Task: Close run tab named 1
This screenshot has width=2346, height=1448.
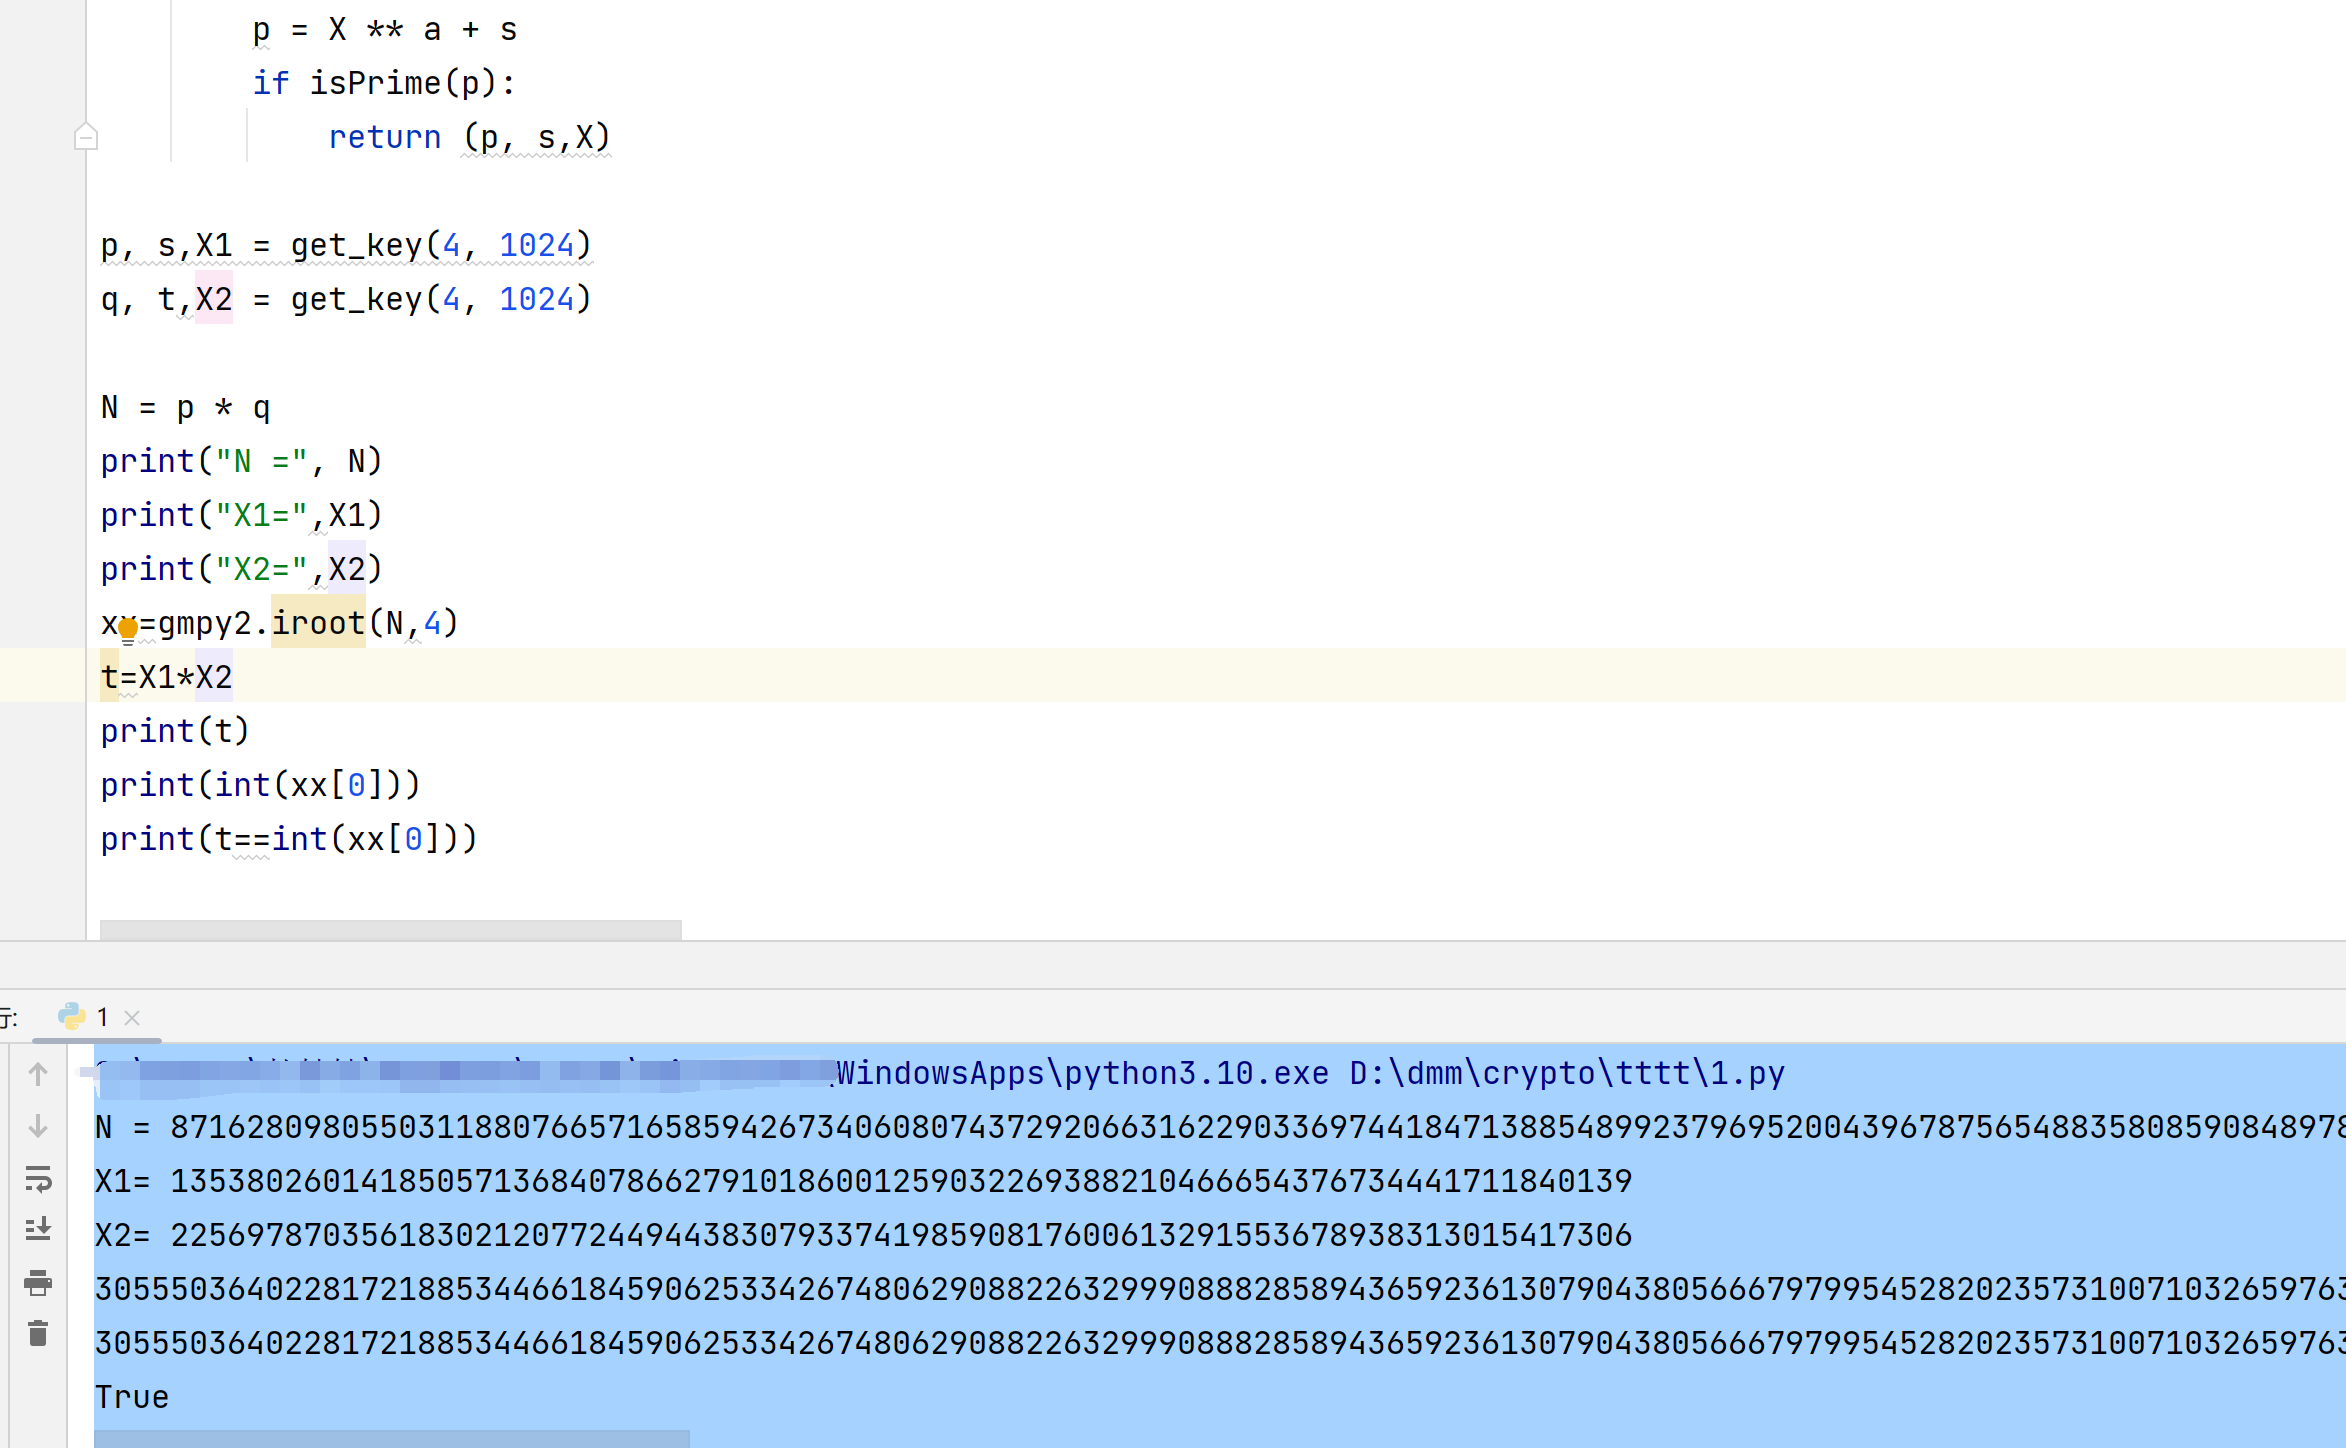Action: (x=132, y=1018)
